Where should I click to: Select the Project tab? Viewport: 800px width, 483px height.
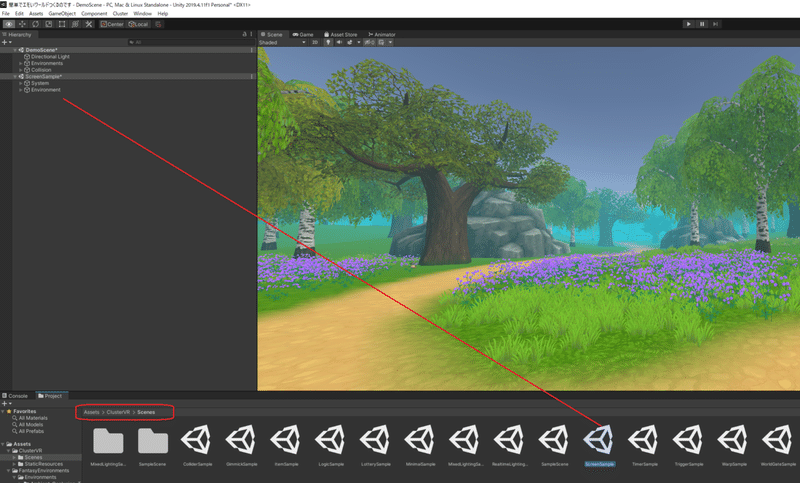click(x=50, y=396)
